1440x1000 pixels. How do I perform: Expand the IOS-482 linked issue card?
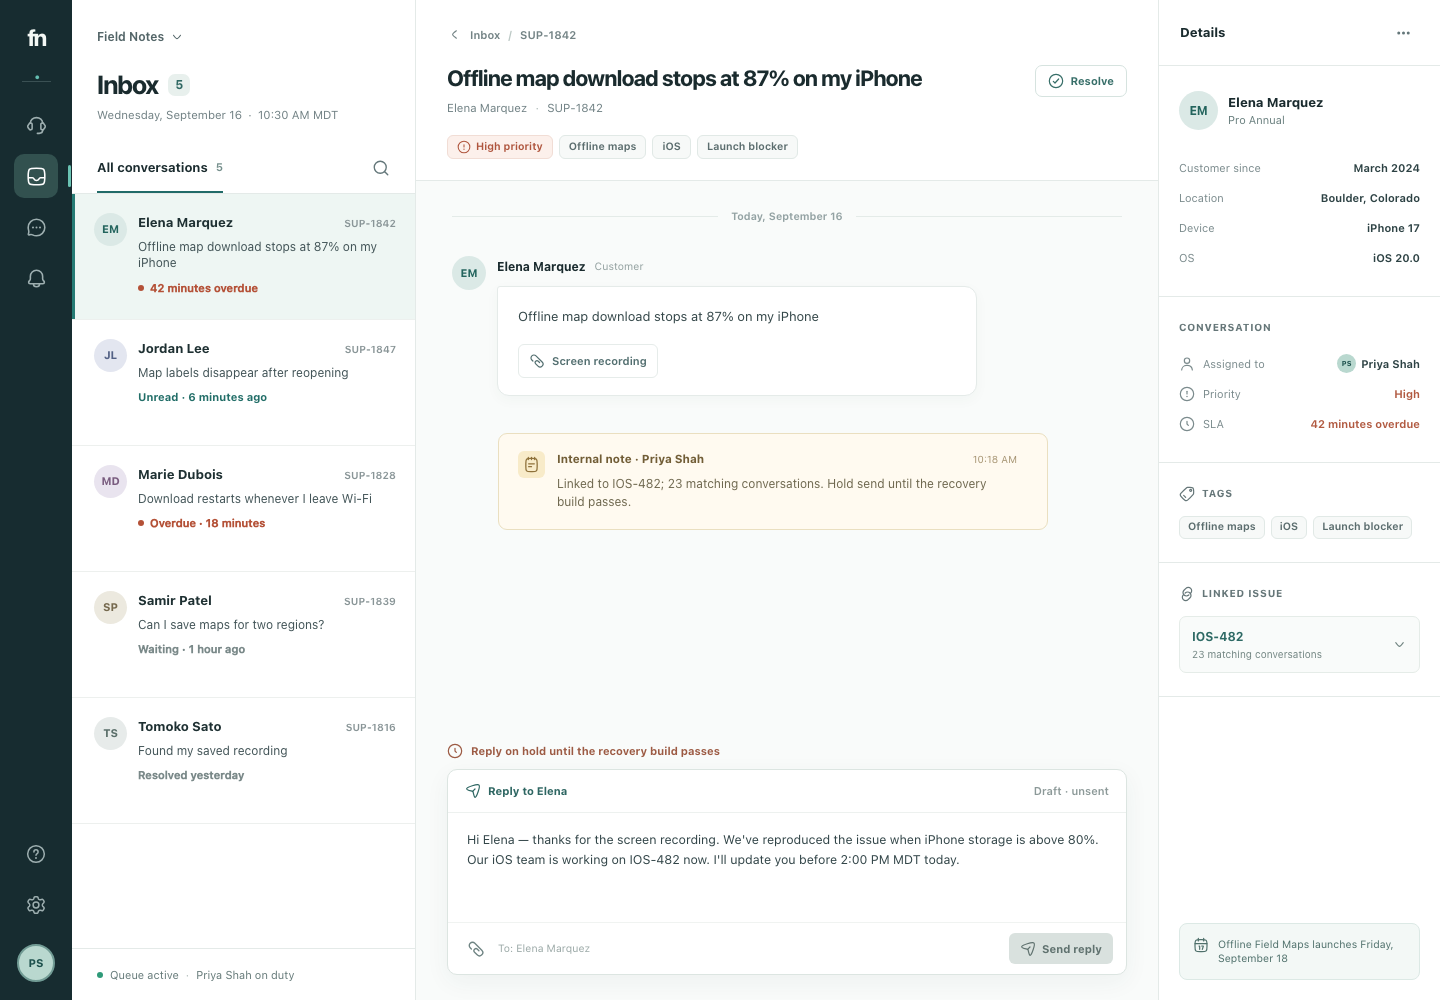(x=1299, y=645)
